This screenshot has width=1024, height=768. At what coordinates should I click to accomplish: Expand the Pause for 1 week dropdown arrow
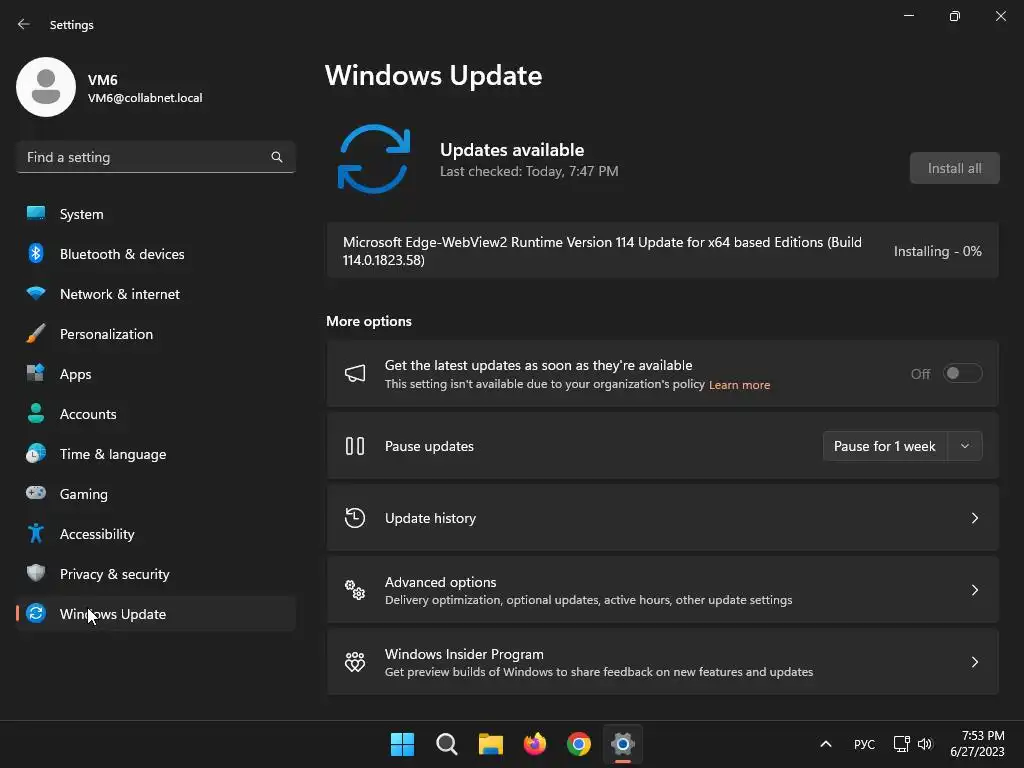point(965,446)
